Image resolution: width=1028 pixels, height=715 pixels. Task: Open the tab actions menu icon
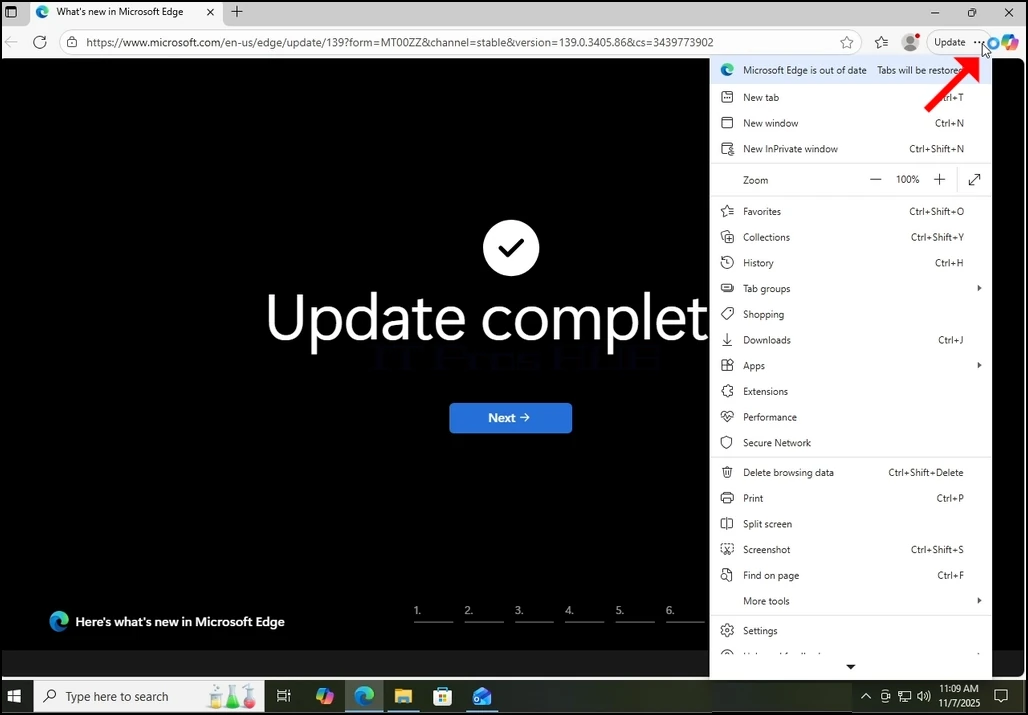[11, 12]
